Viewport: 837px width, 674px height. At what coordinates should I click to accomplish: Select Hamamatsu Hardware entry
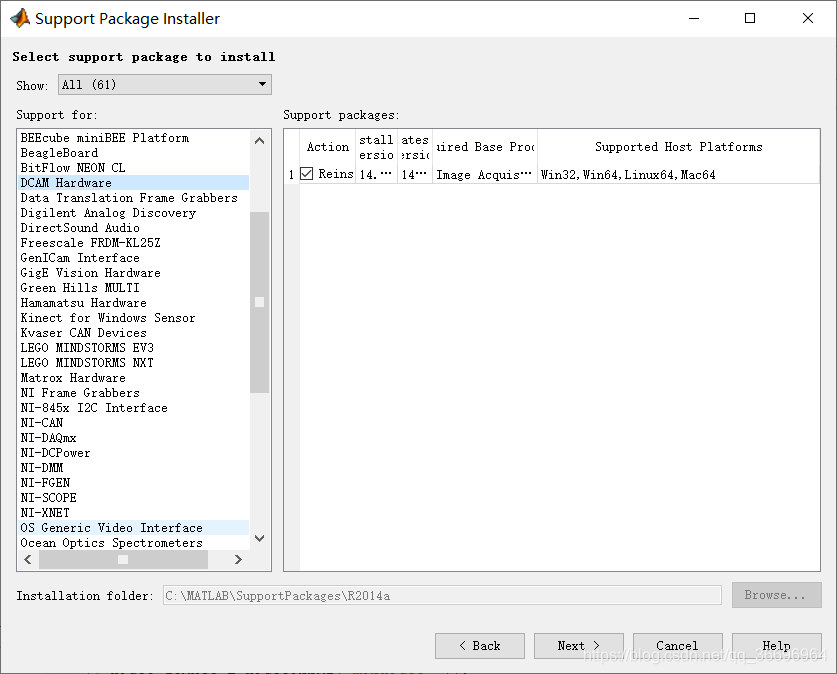[x=133, y=303]
